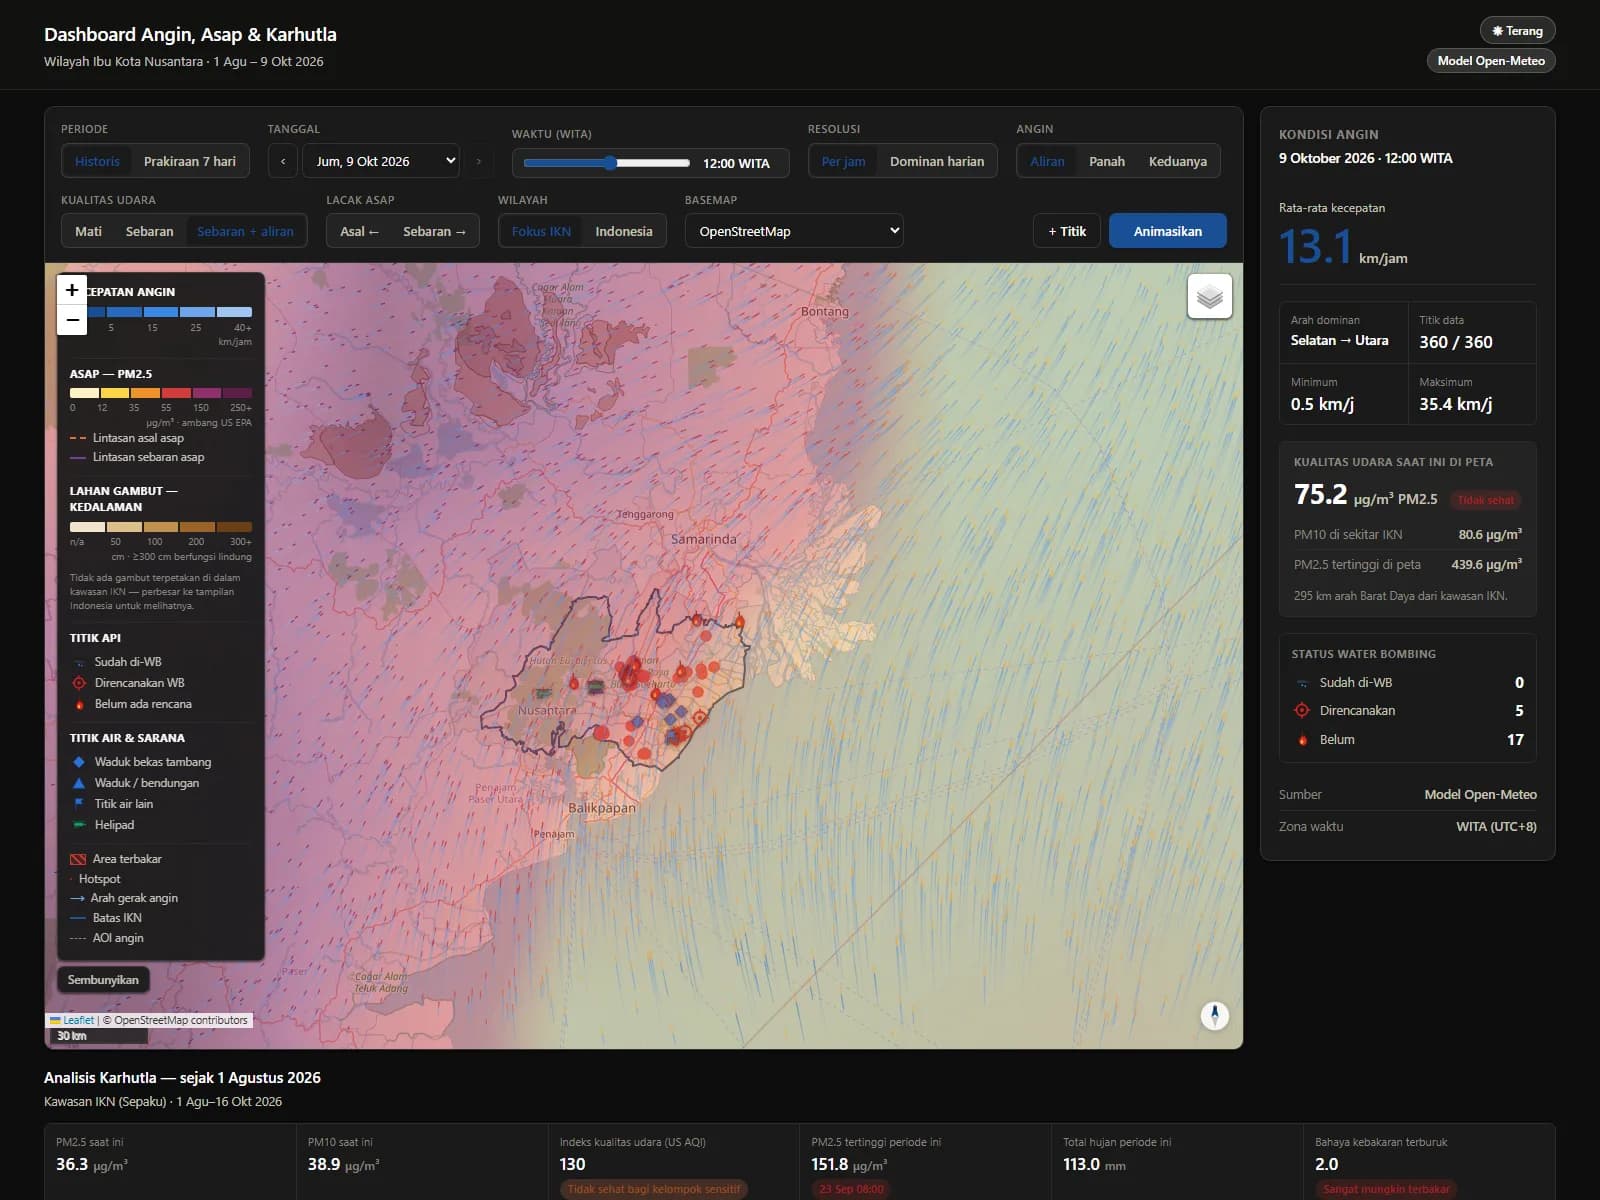This screenshot has width=1600, height=1200.
Task: Select Per jam resolution
Action: click(x=843, y=161)
